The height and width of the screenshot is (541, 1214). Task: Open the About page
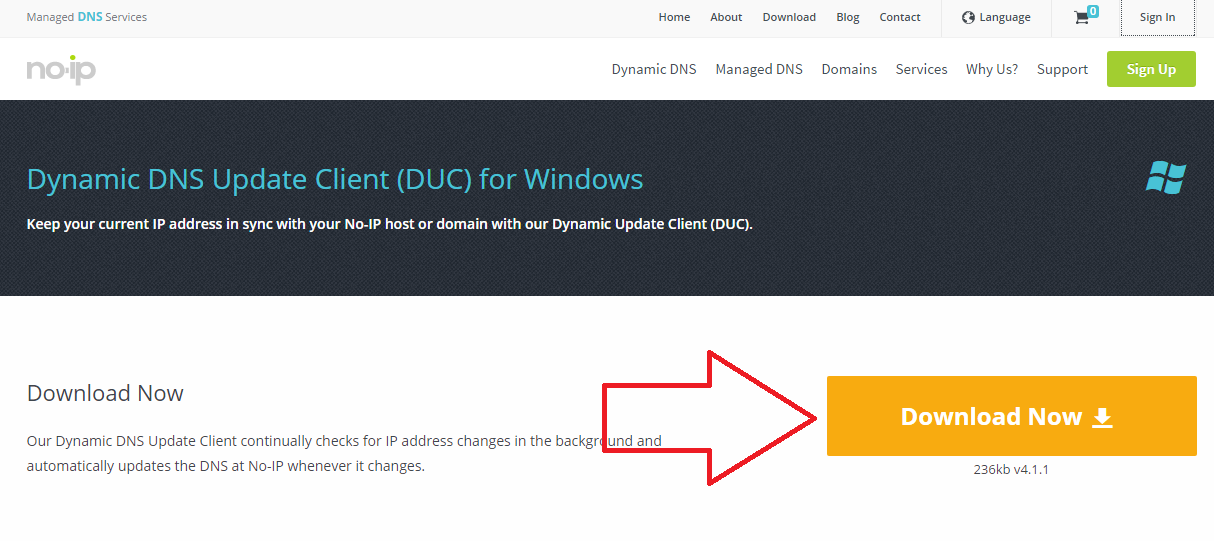point(726,17)
